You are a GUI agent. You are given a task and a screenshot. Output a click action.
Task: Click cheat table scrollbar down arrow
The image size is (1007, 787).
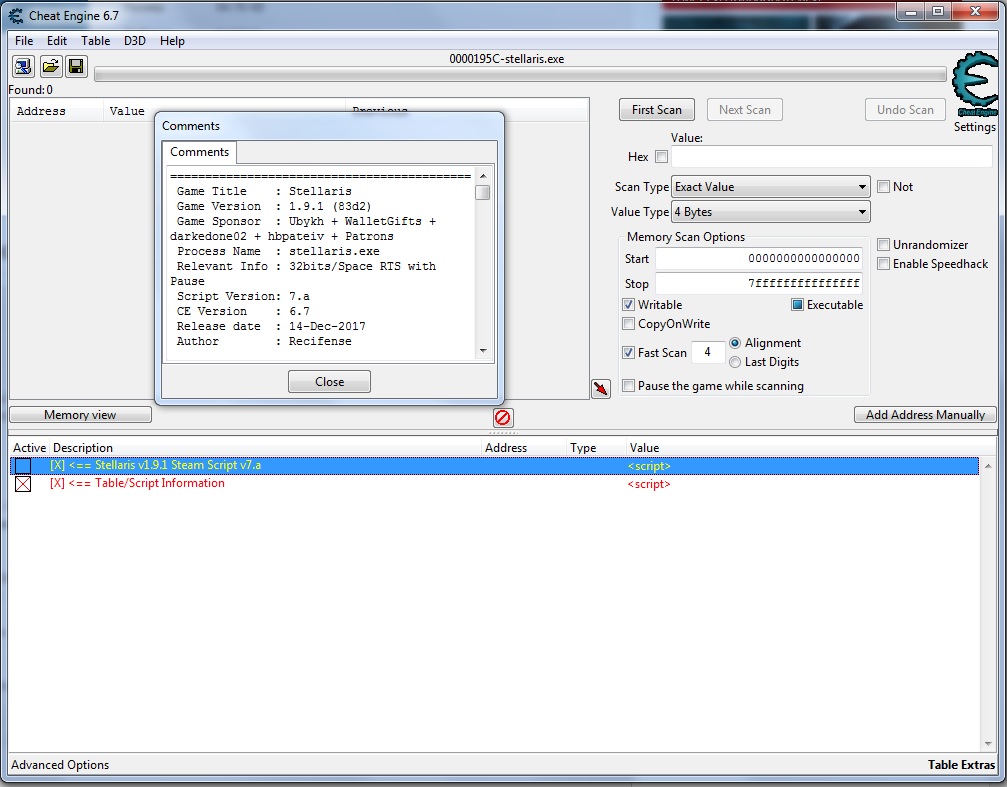coord(988,744)
